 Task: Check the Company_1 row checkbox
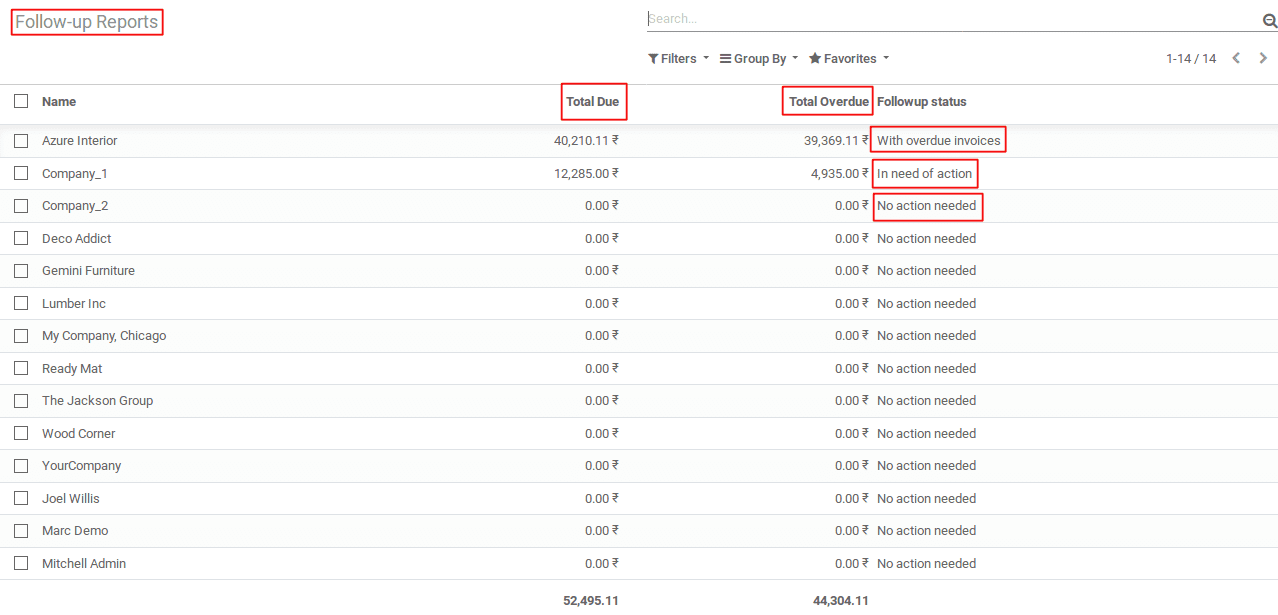click(21, 173)
